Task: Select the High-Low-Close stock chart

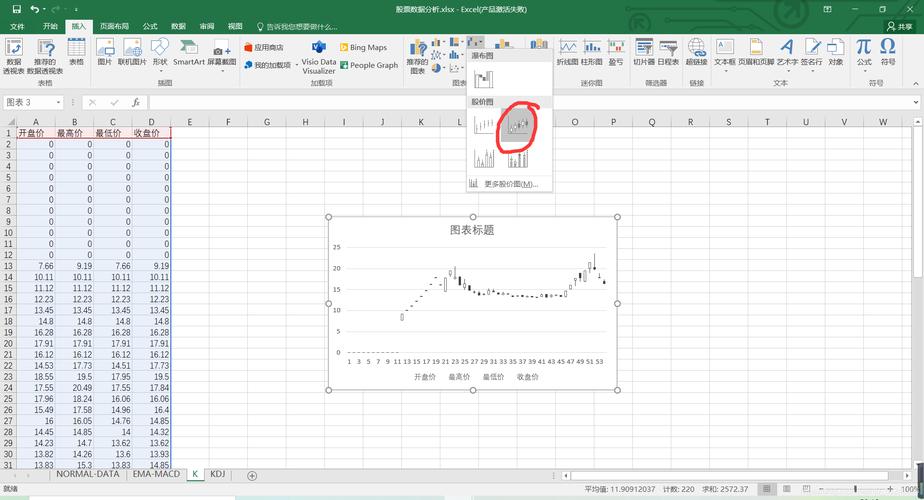Action: 484,125
